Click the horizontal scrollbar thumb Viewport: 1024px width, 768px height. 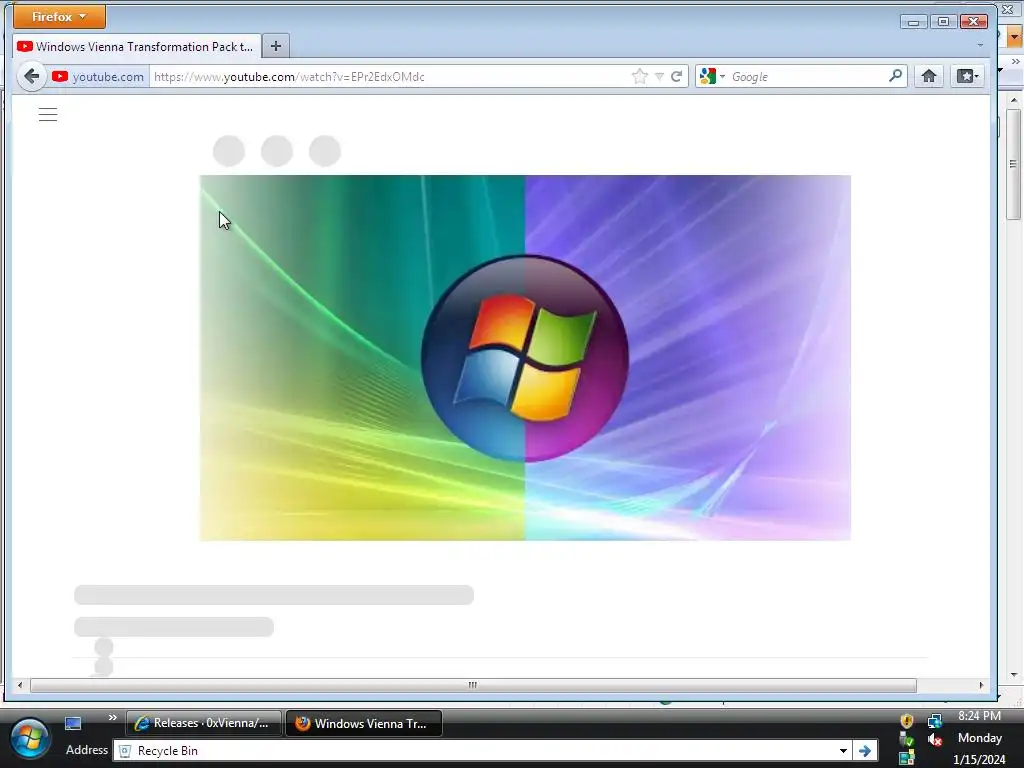coord(473,685)
